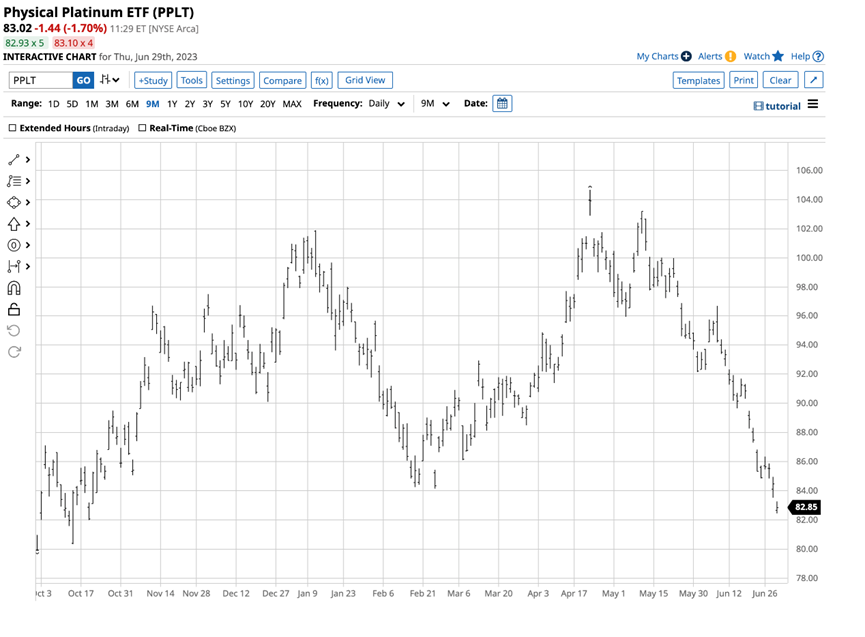Clear the chart with Clear button
Screen dimensions: 865x637
click(x=780, y=80)
